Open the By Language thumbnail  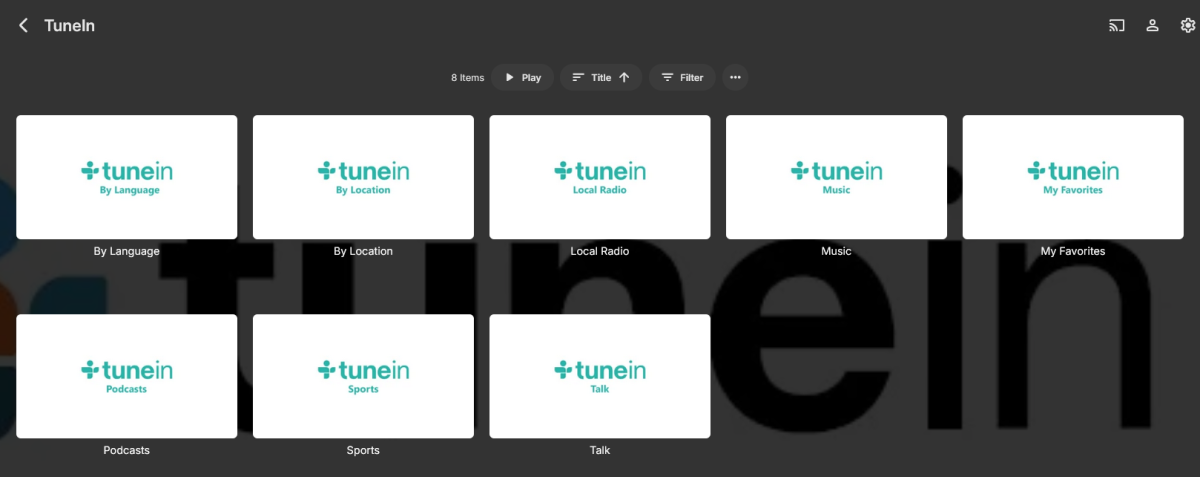[x=127, y=177]
